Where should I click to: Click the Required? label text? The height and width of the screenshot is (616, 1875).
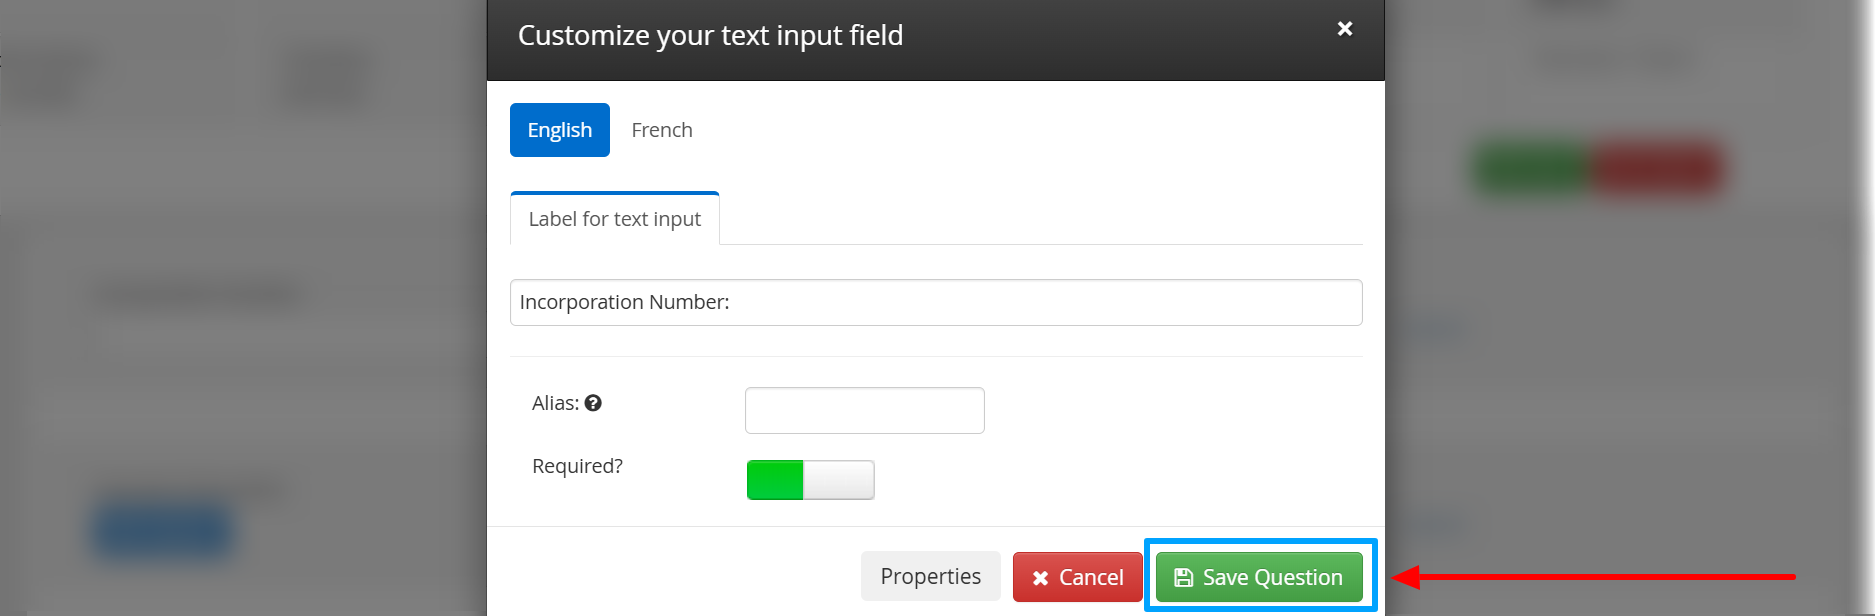pyautogui.click(x=577, y=466)
